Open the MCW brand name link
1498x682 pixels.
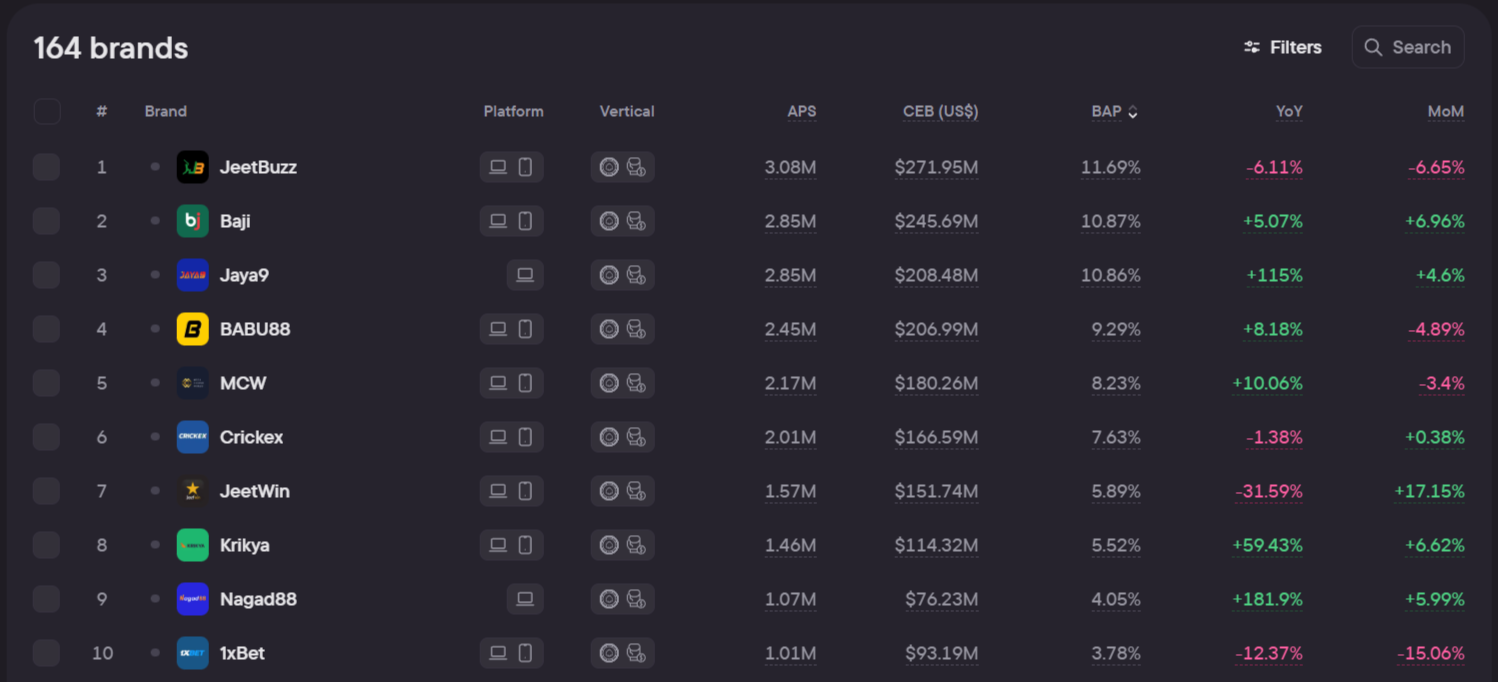pyautogui.click(x=243, y=383)
